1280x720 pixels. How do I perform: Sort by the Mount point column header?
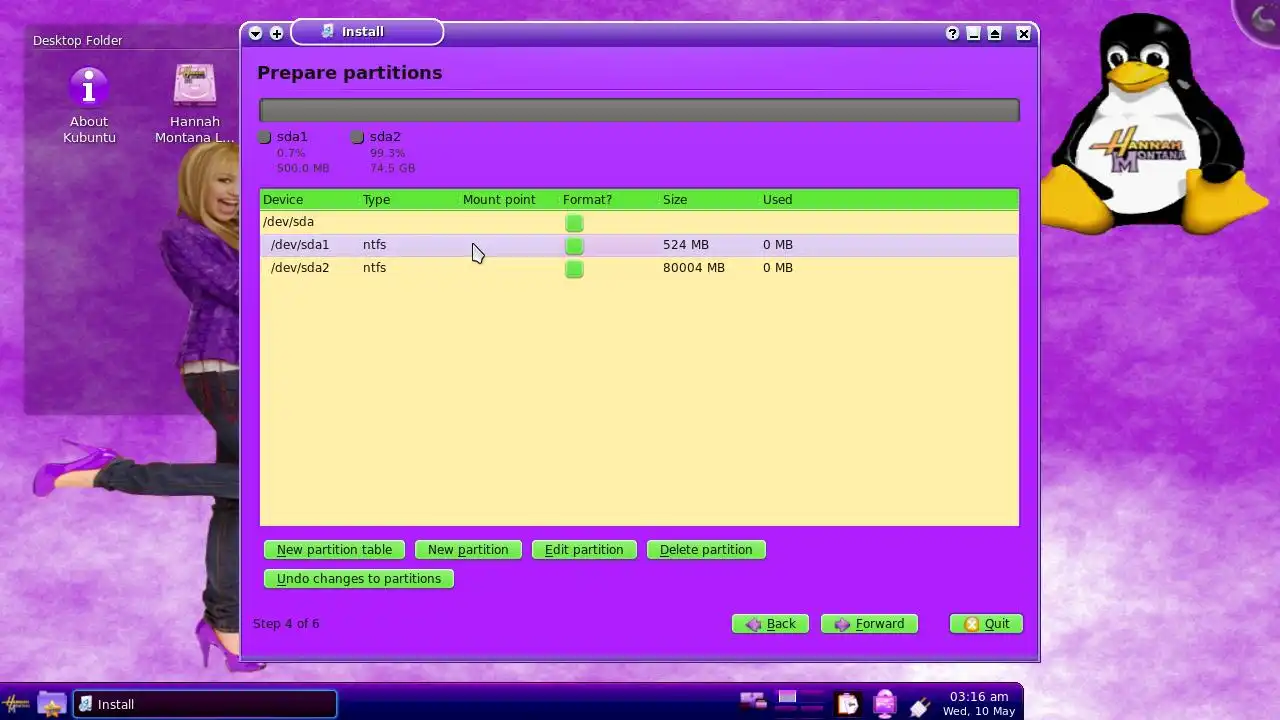coord(509,200)
